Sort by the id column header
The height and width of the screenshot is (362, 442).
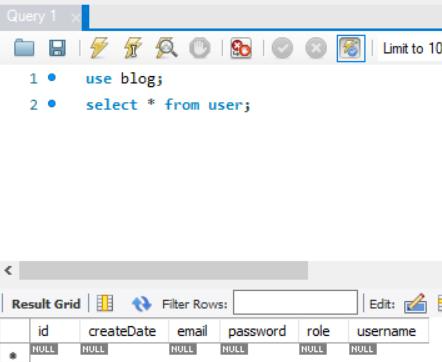tap(55, 331)
